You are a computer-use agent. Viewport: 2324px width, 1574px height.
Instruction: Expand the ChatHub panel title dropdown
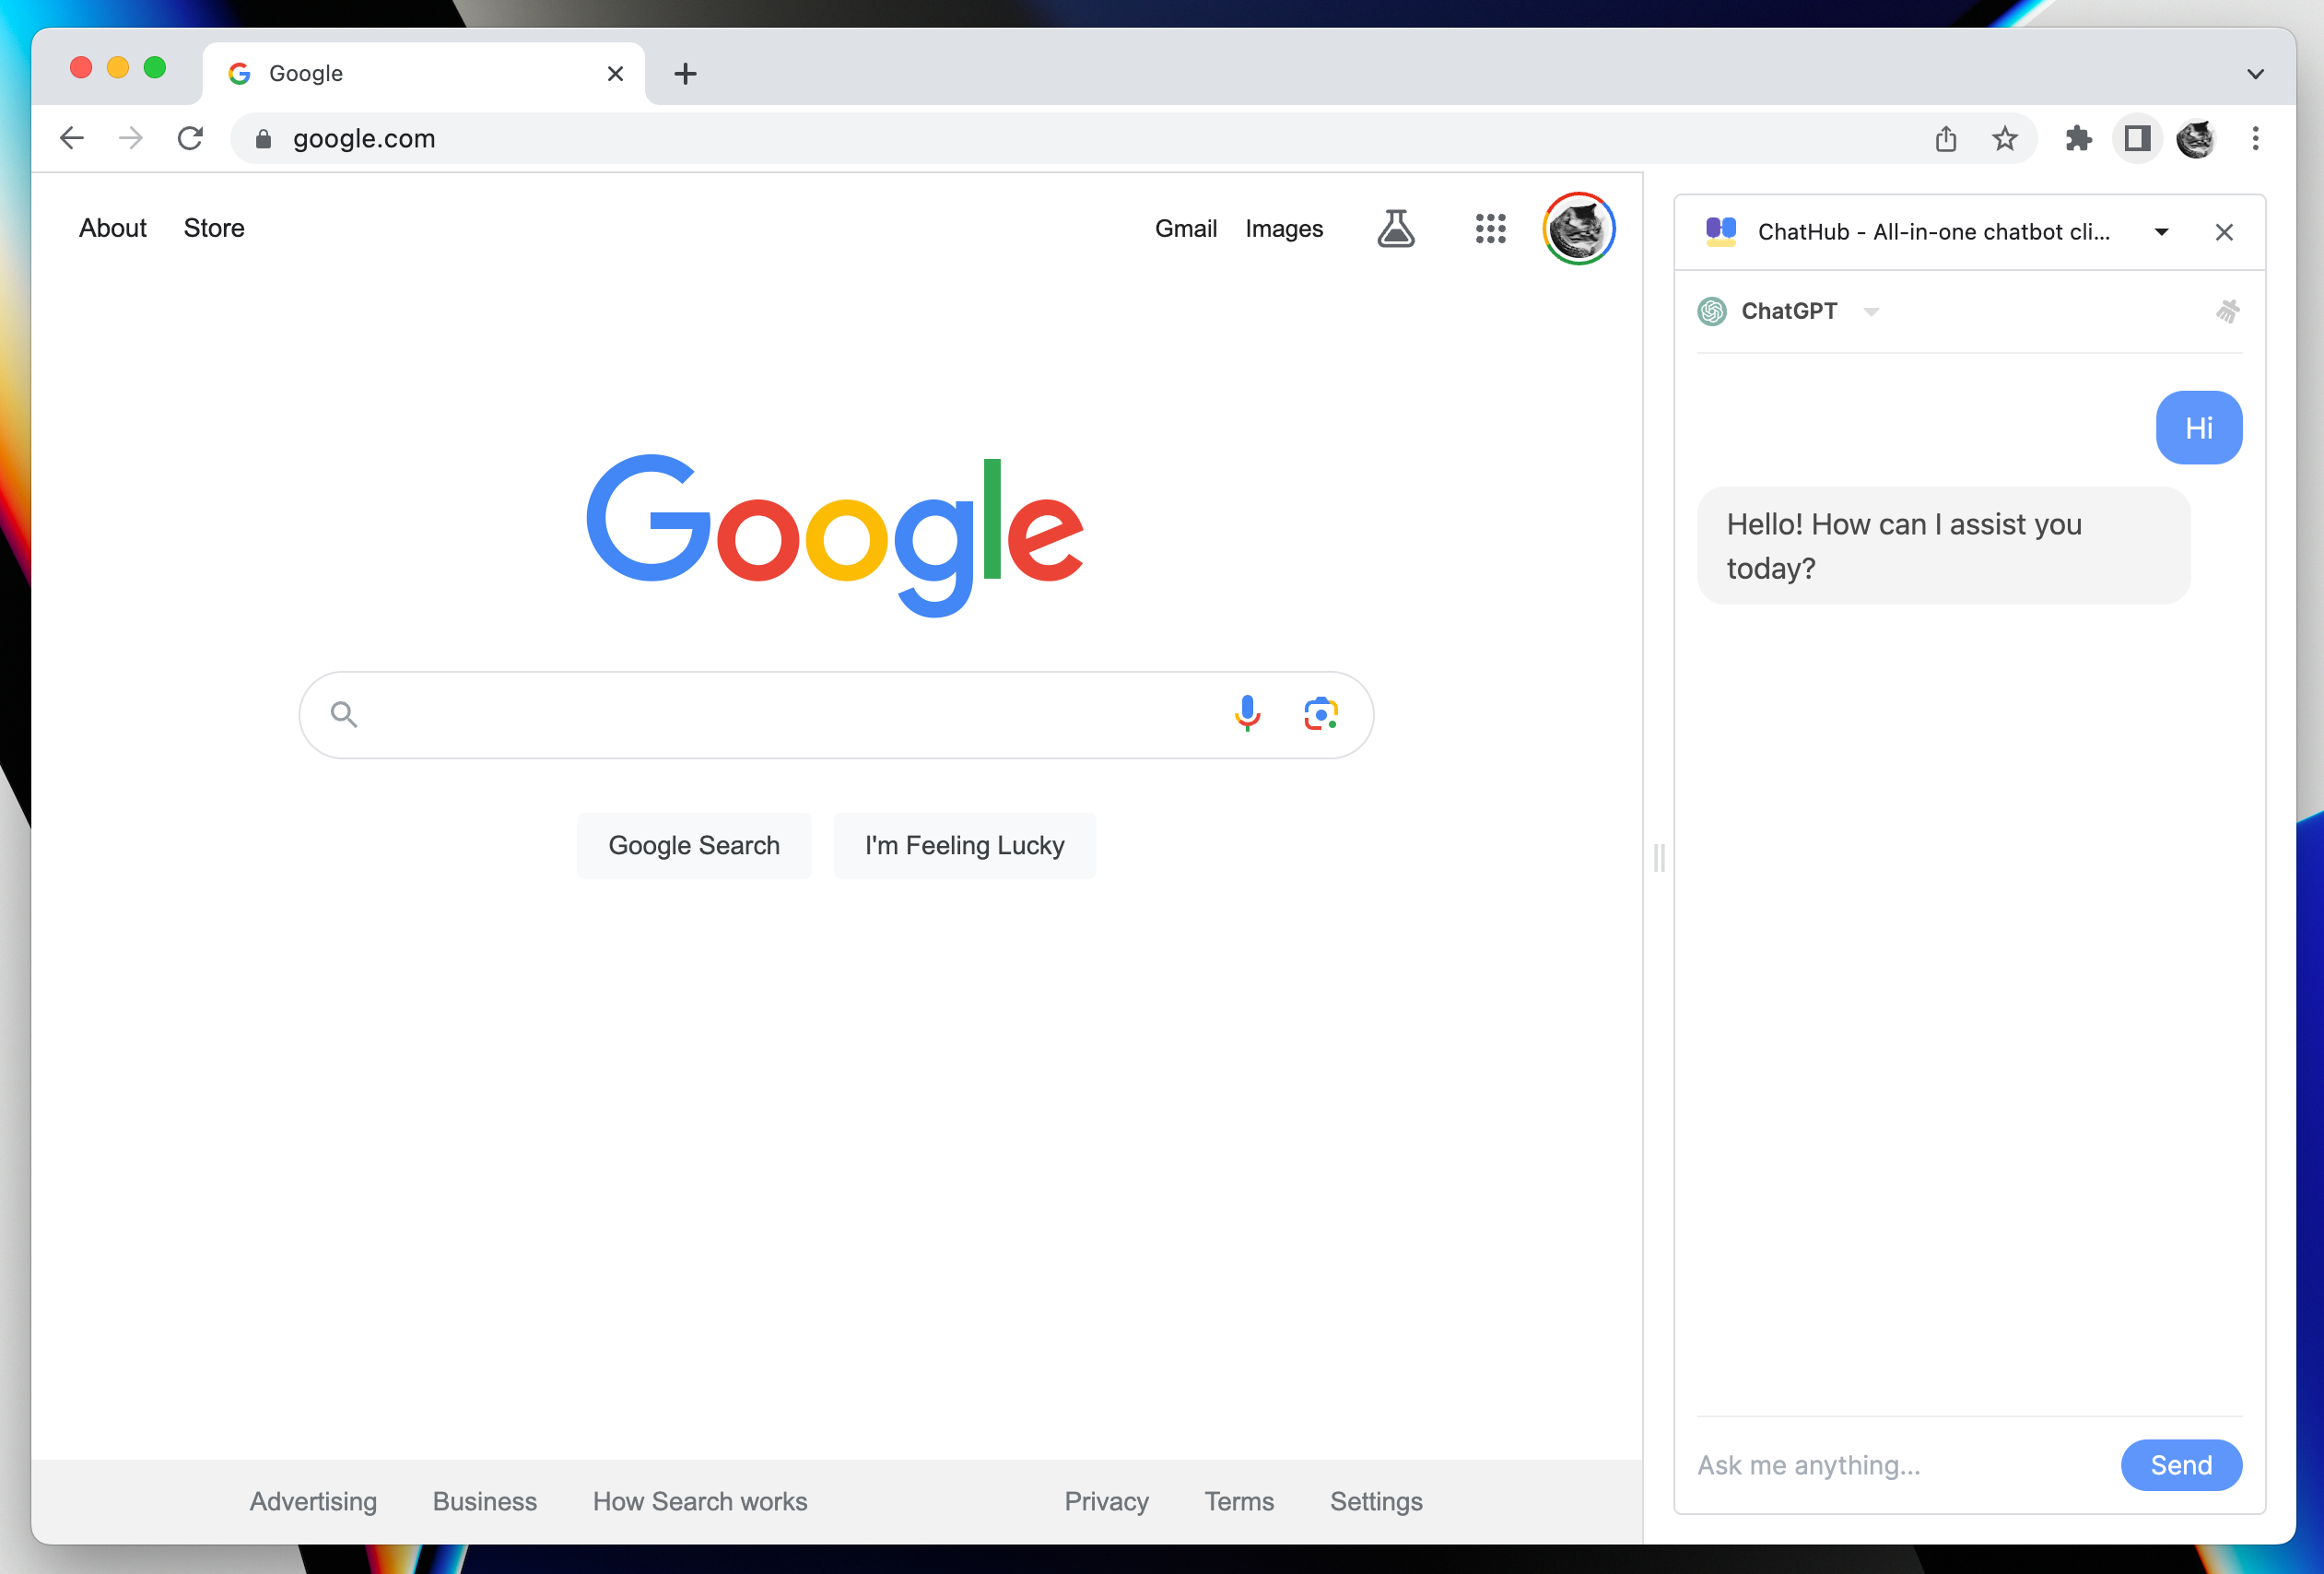pos(2160,231)
